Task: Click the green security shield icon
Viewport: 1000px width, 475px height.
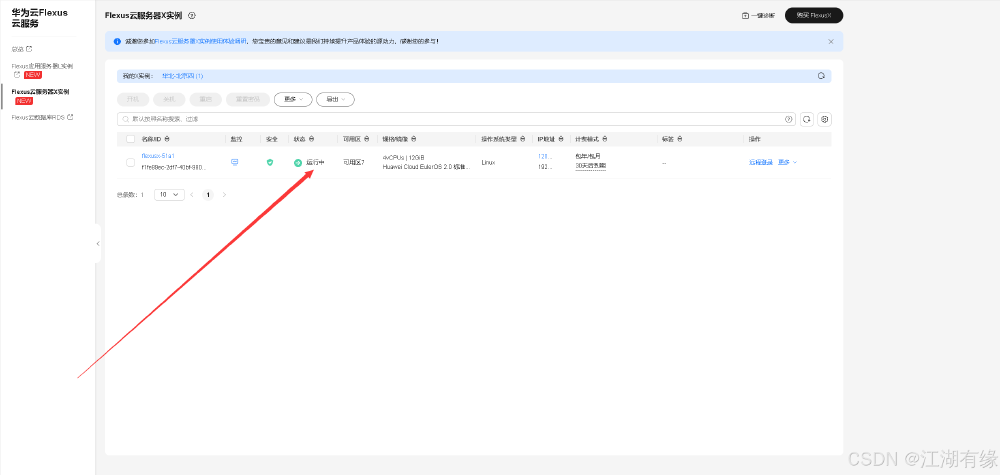Action: [270, 163]
